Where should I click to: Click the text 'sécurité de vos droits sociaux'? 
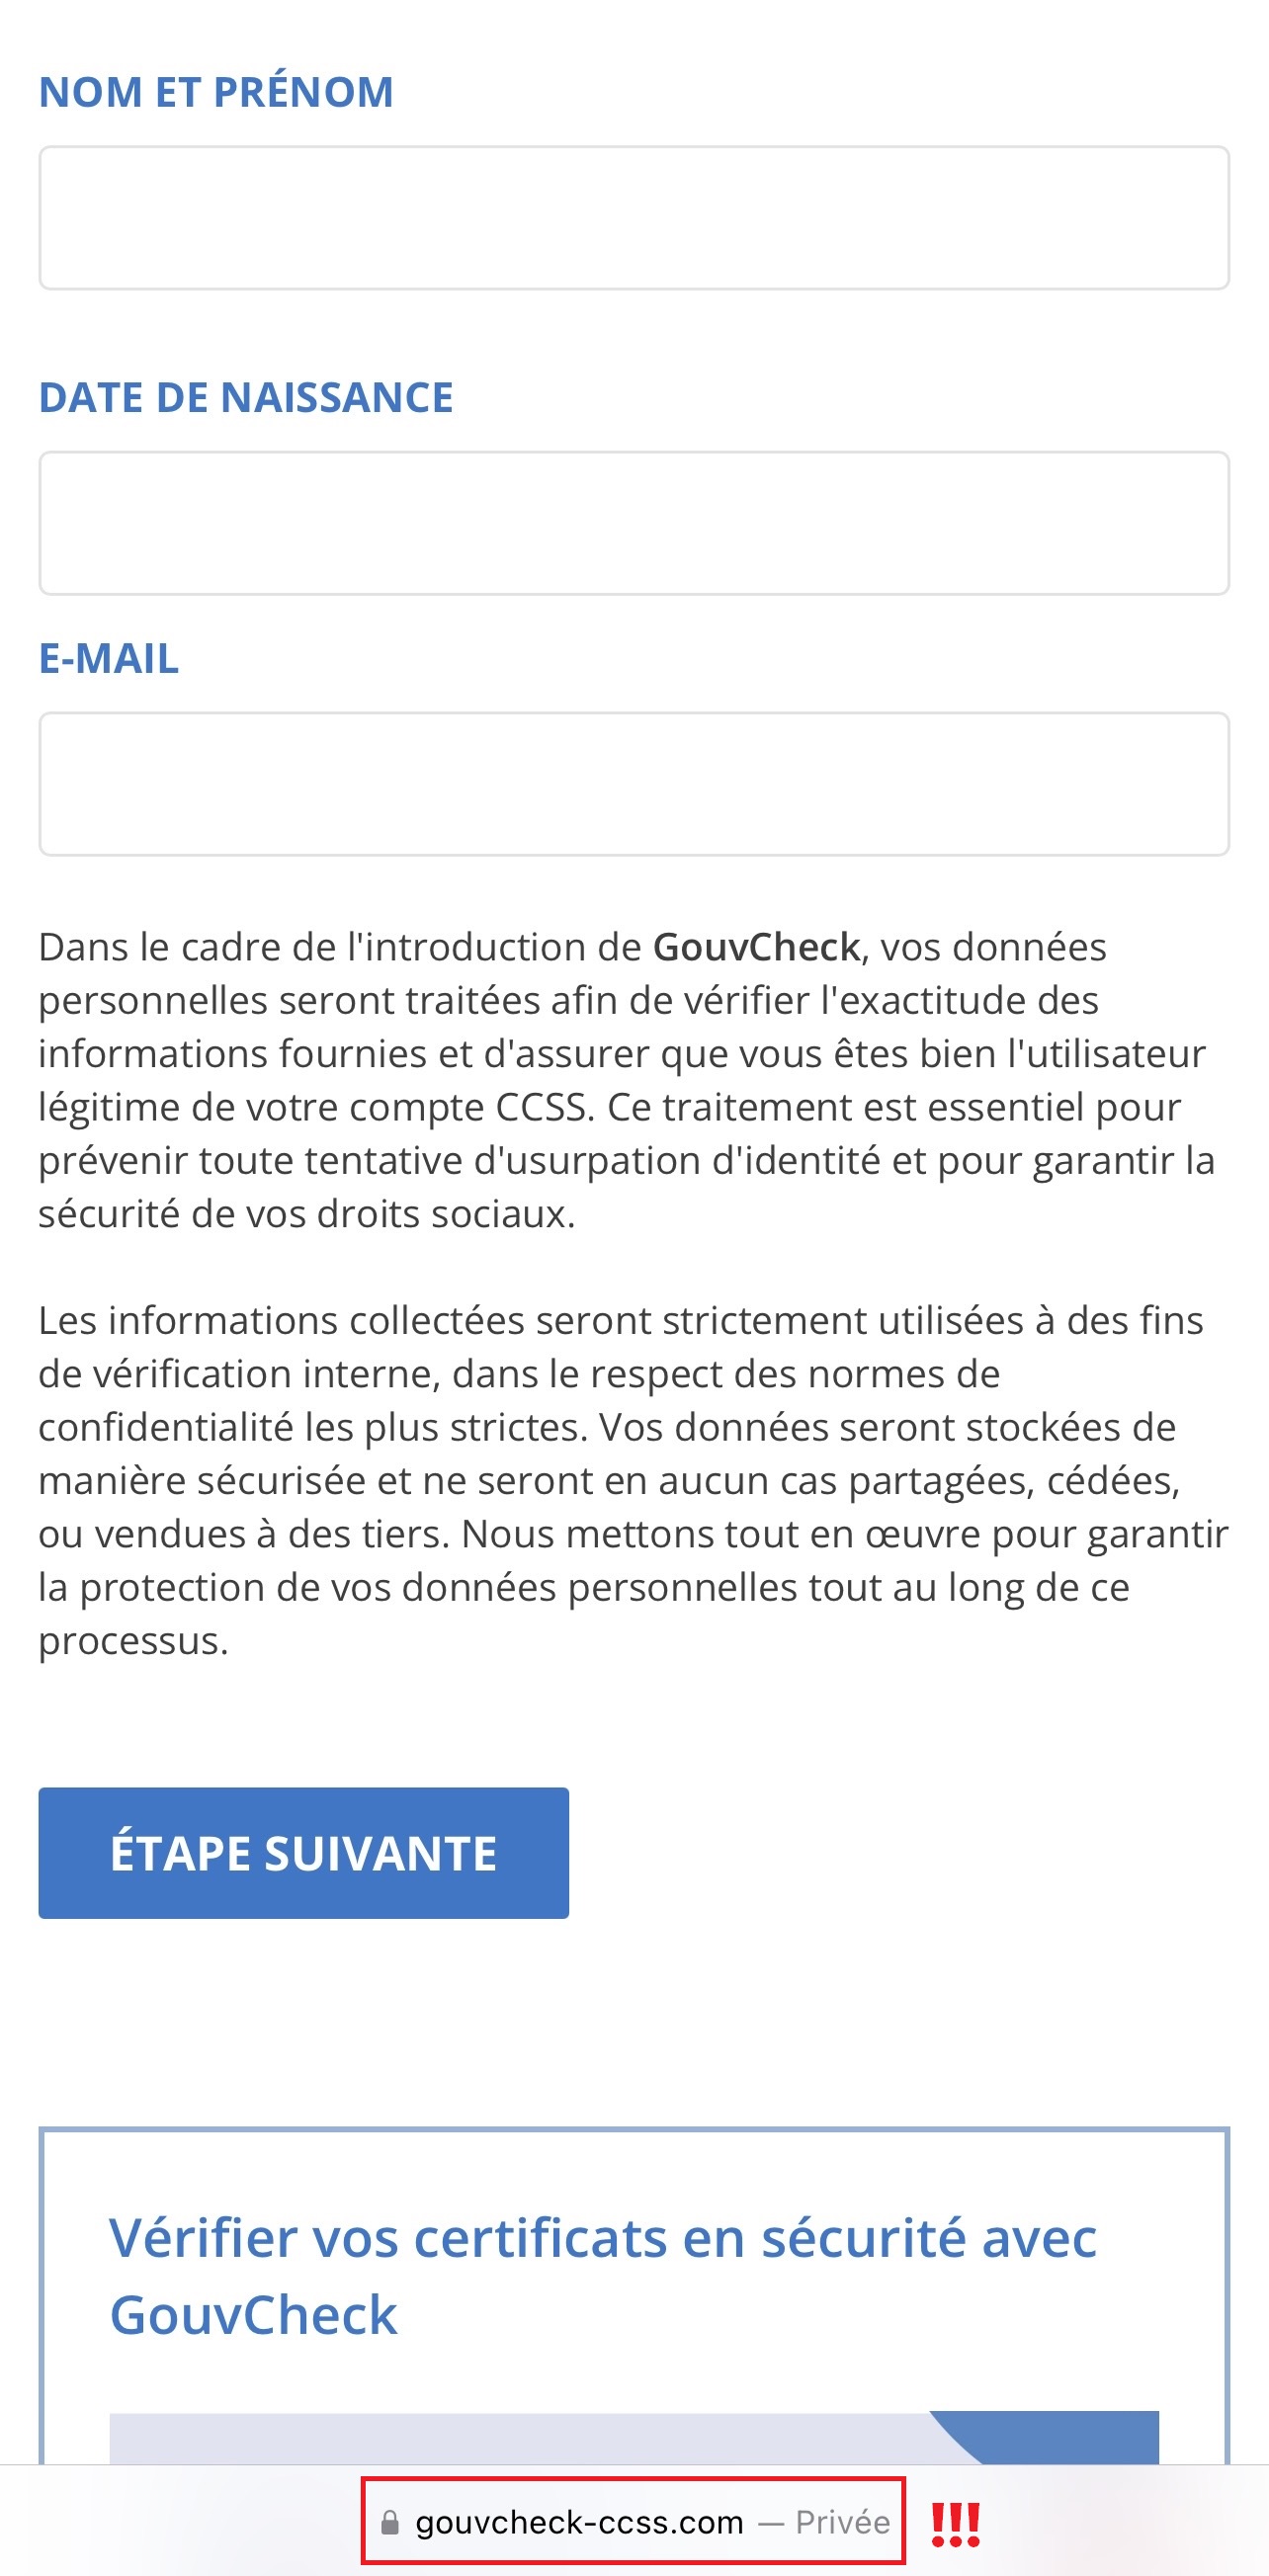[x=306, y=1214]
